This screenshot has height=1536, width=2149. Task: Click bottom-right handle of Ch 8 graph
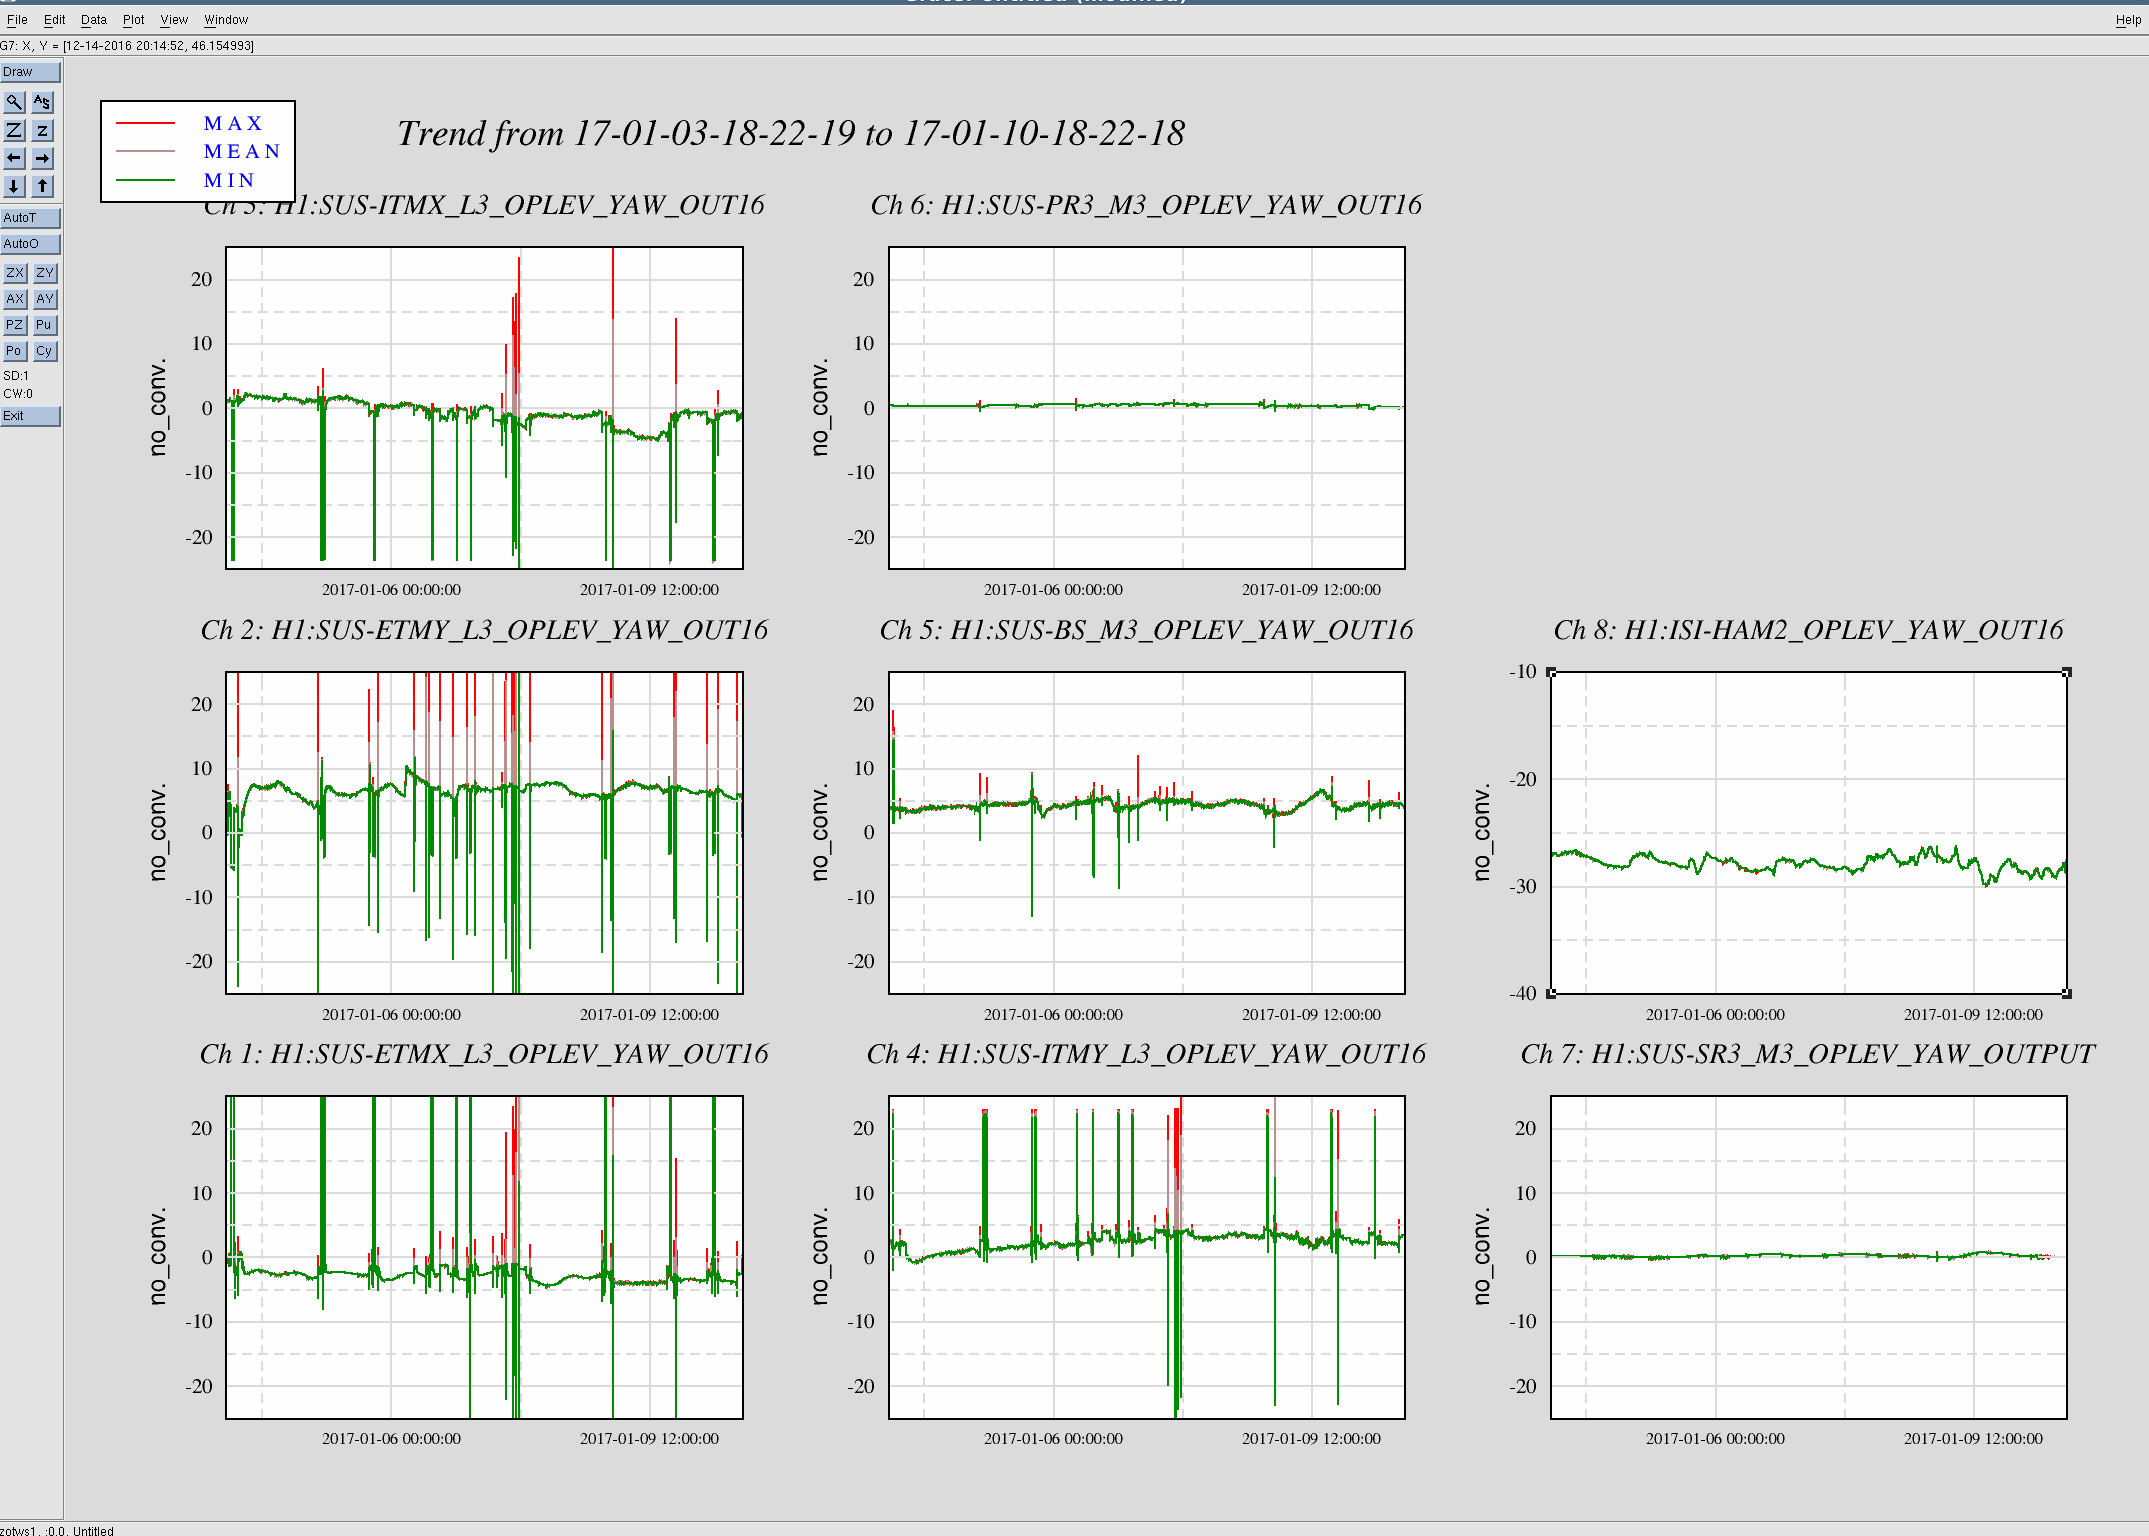(2067, 993)
